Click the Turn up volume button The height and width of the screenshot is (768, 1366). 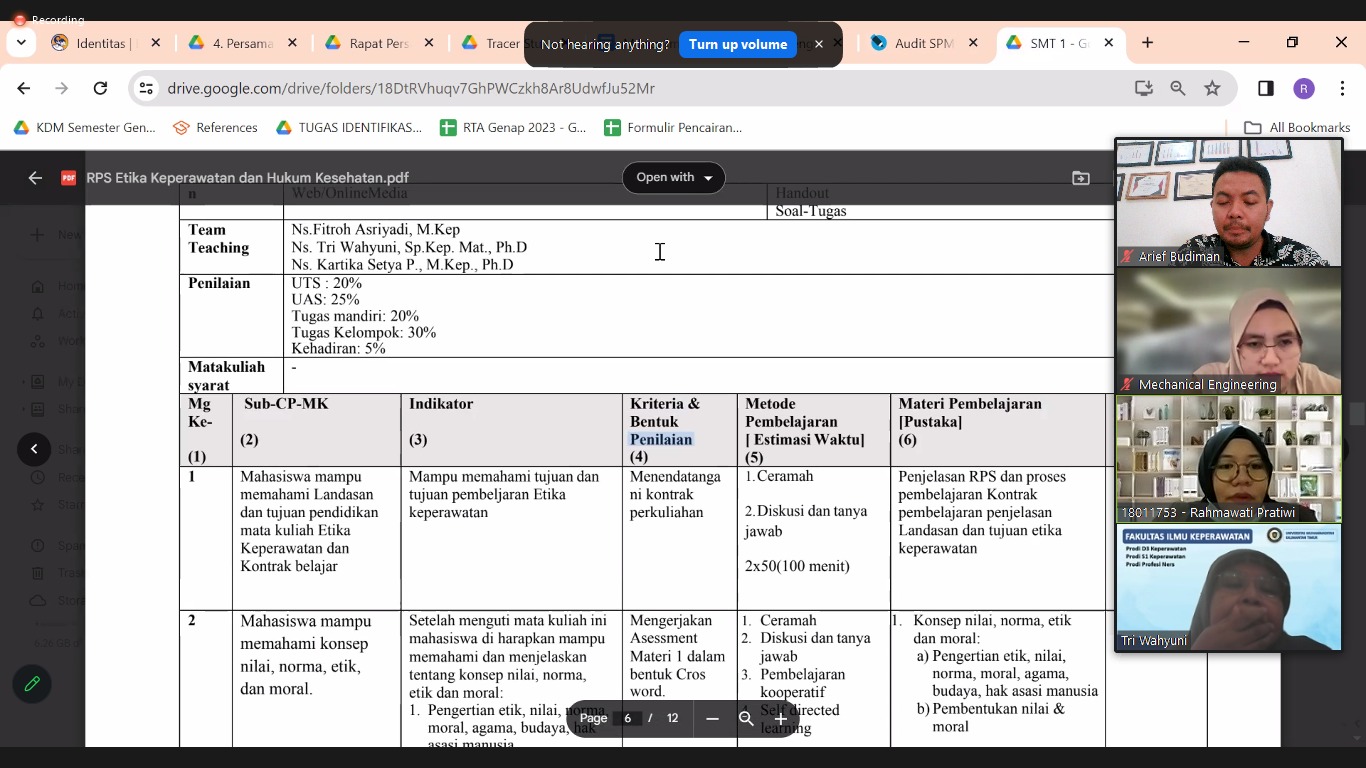(738, 44)
